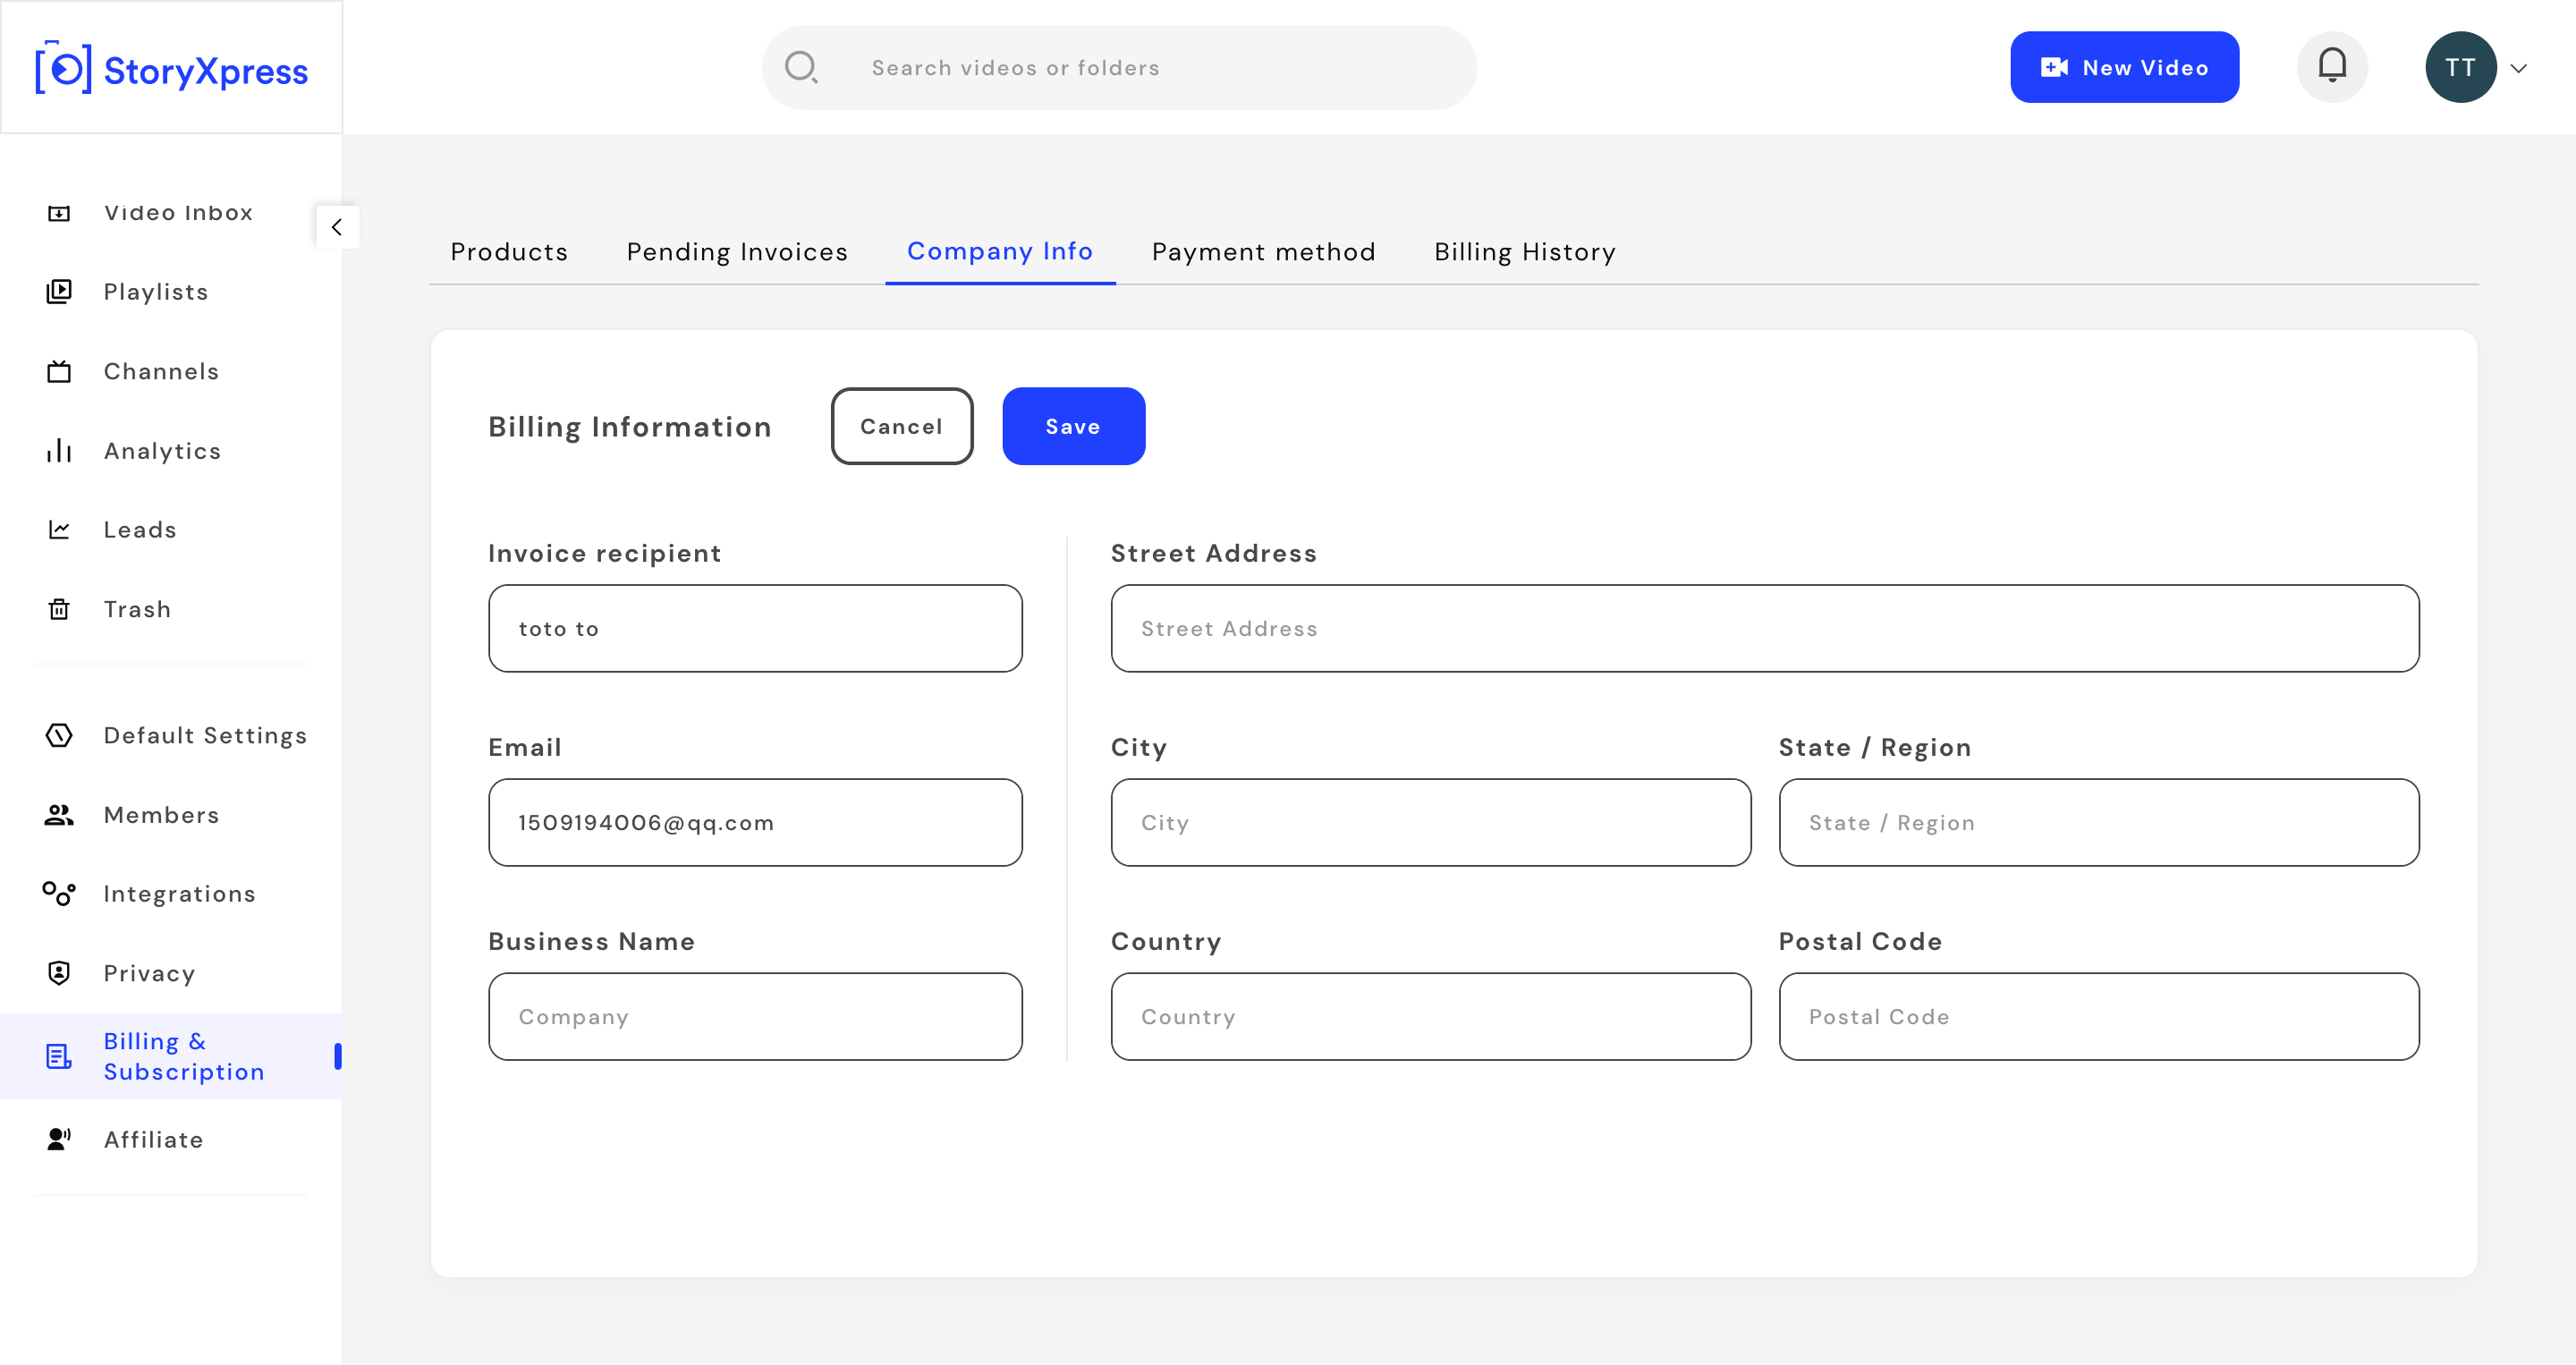Click the Postal Code field

click(x=2099, y=1016)
